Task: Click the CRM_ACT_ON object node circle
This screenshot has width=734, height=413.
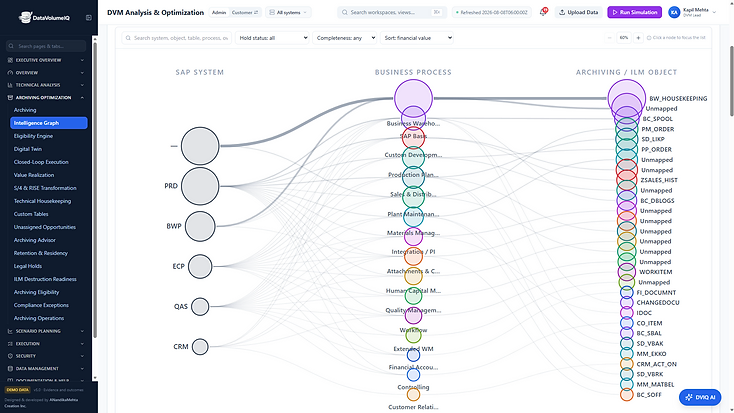Action: tap(627, 364)
